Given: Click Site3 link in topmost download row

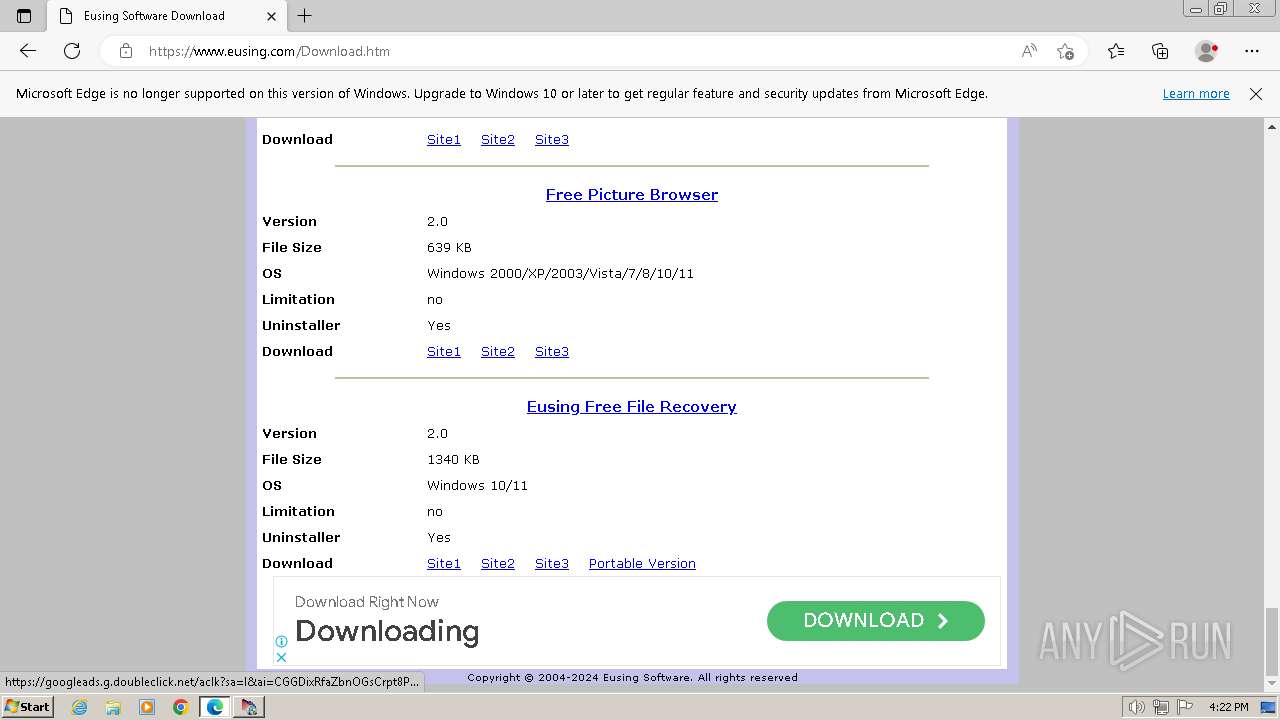Looking at the screenshot, I should 552,140.
